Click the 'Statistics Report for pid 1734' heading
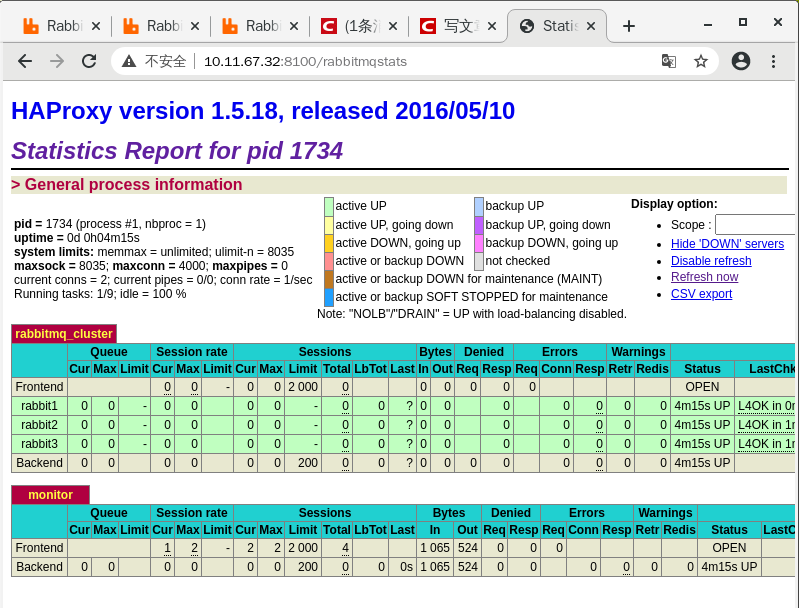Screen dimensions: 799x608 point(177,151)
